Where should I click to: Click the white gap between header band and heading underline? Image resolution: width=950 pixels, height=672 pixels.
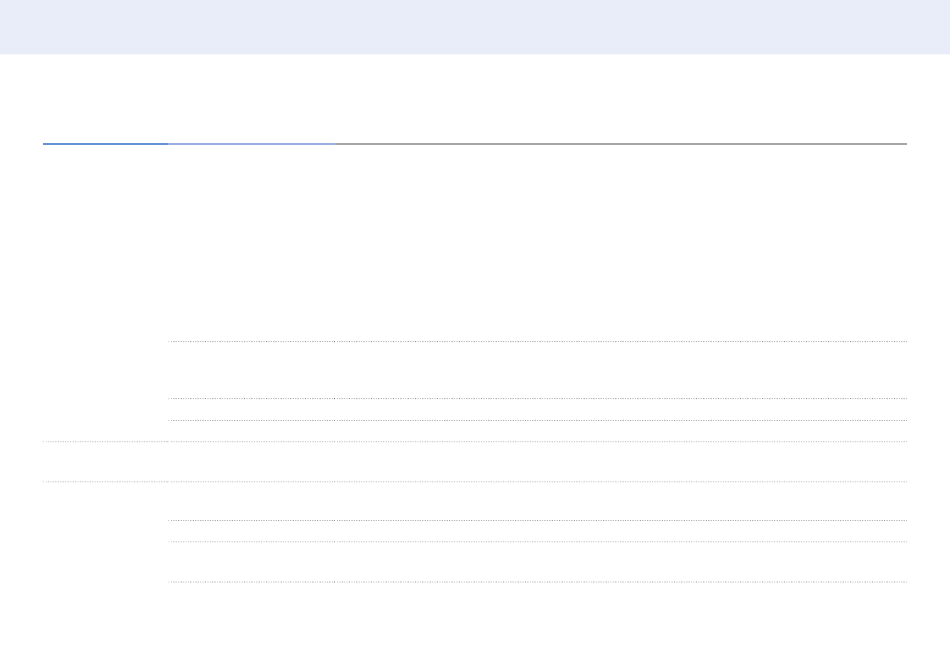475,100
